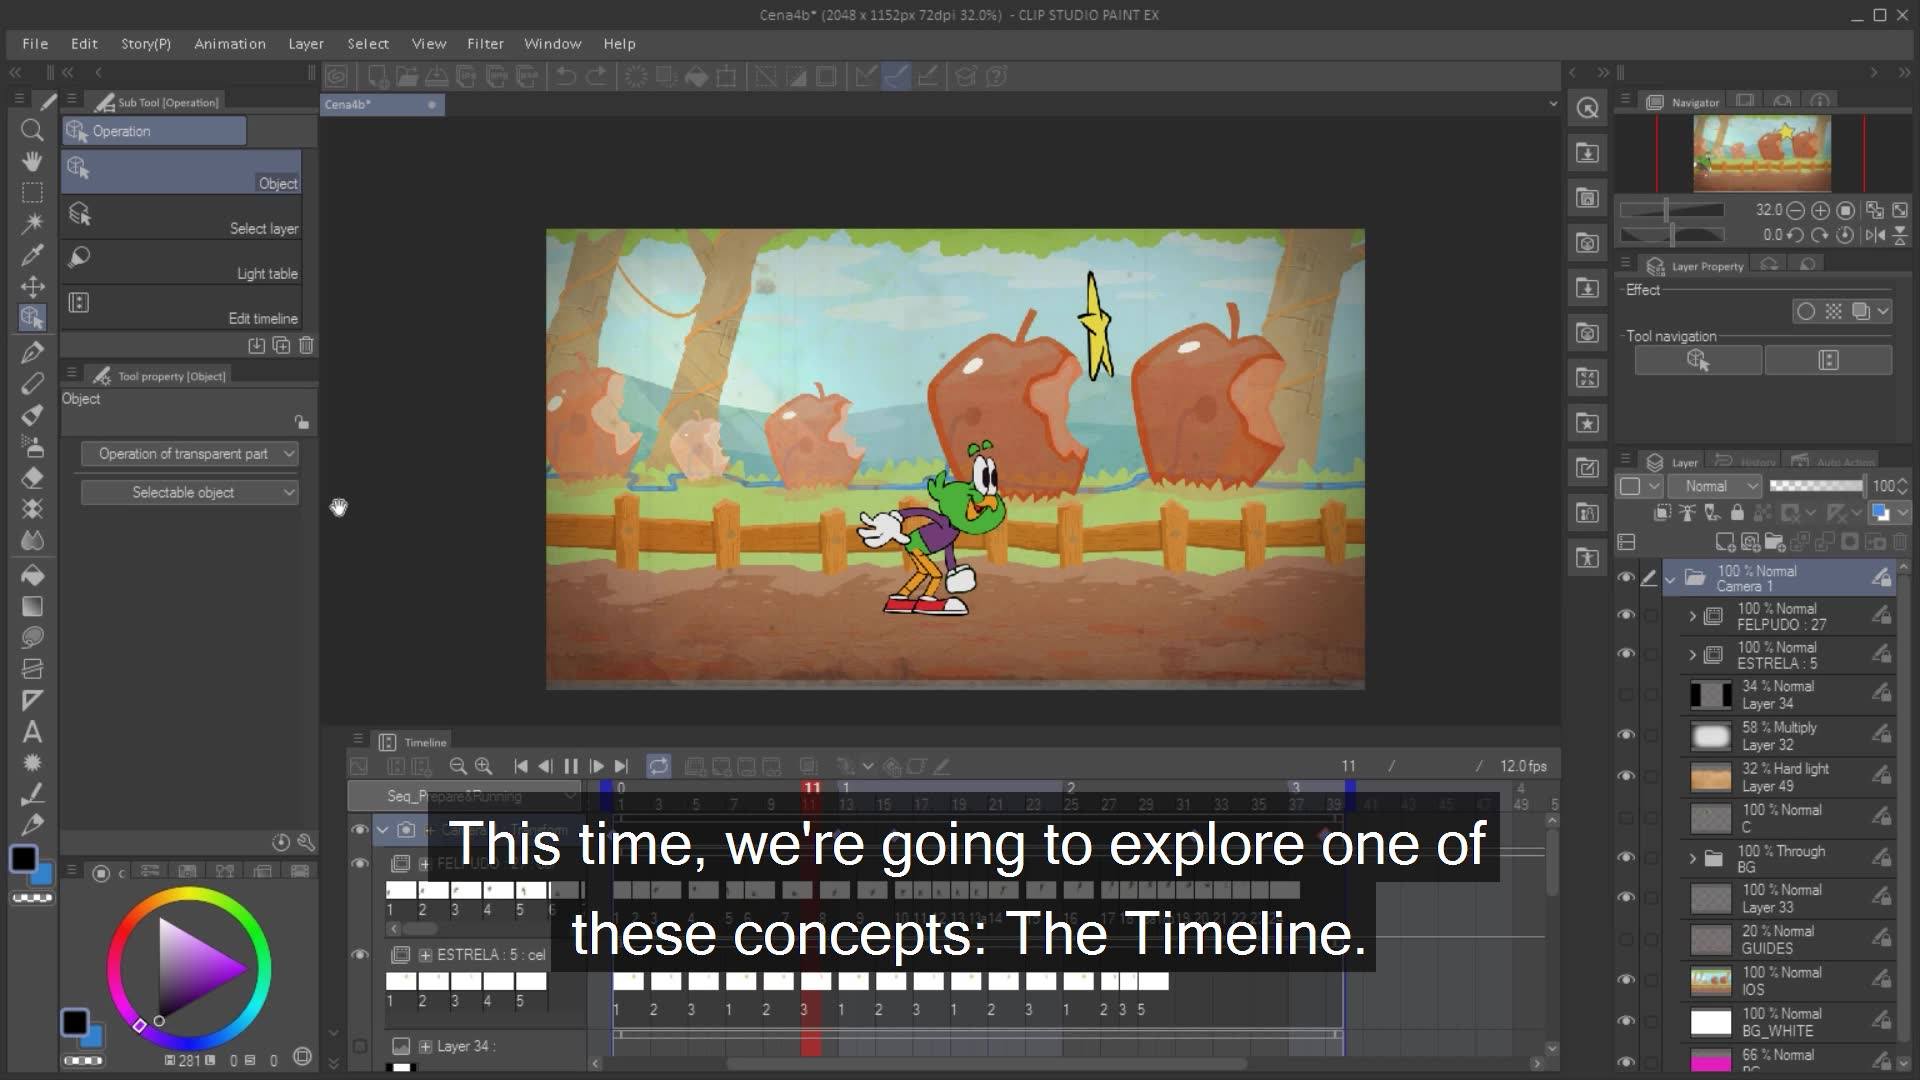Click the Navigator canvas thumbnail
The height and width of the screenshot is (1080, 1920).
click(x=1761, y=153)
